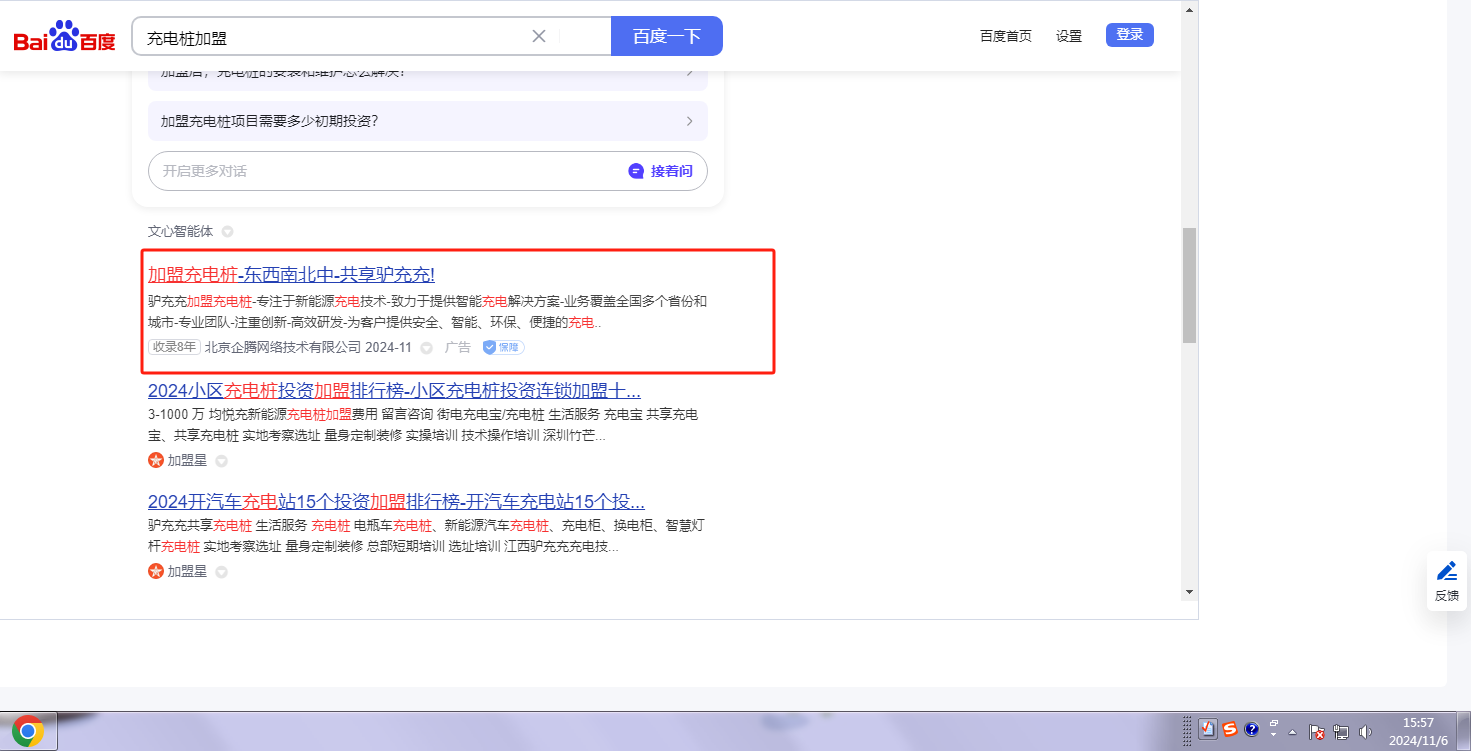Click the Baidu logo in the header
Image resolution: width=1471 pixels, height=751 pixels.
[x=64, y=37]
